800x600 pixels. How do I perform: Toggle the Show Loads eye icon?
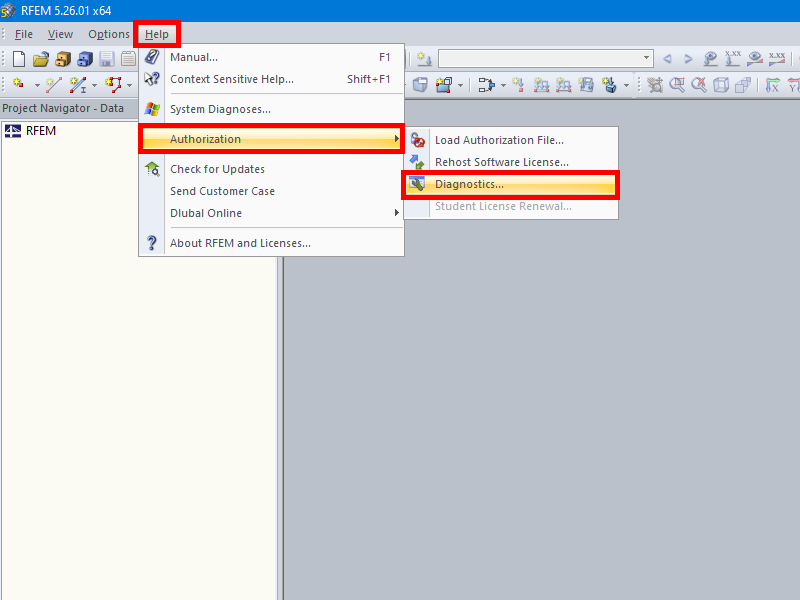[710, 59]
